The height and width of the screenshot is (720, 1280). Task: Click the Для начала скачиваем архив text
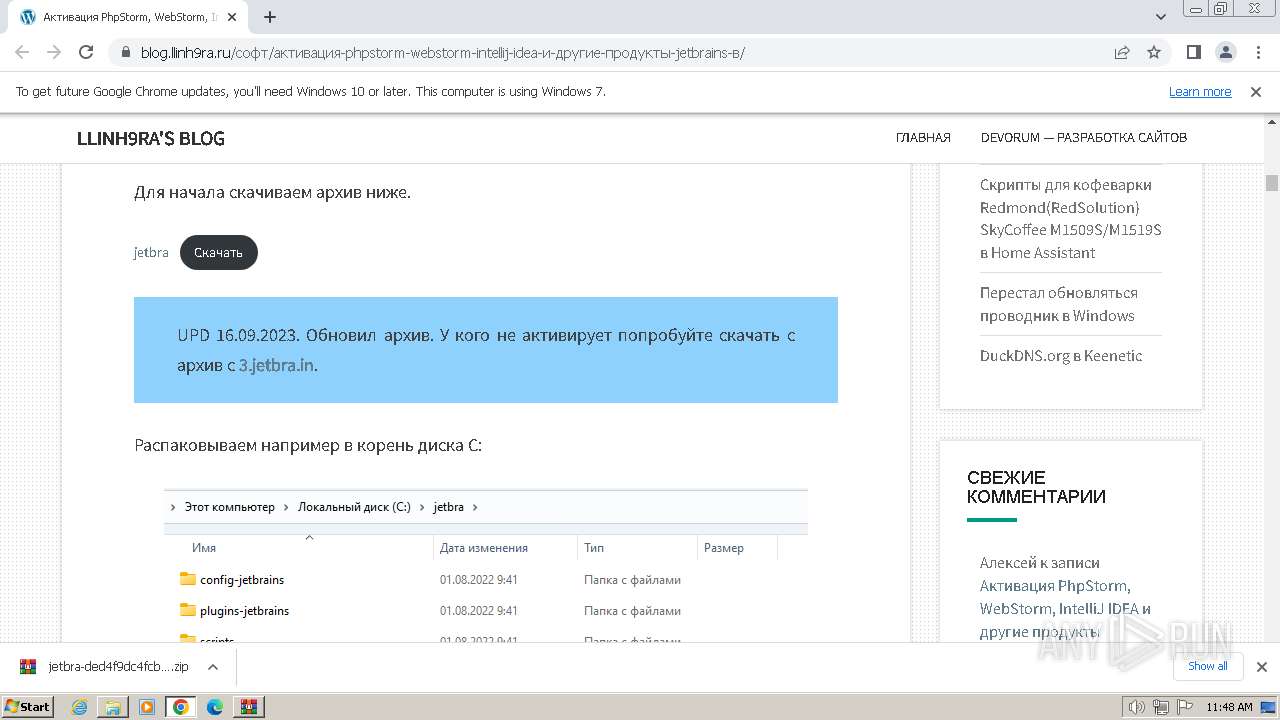(x=272, y=192)
